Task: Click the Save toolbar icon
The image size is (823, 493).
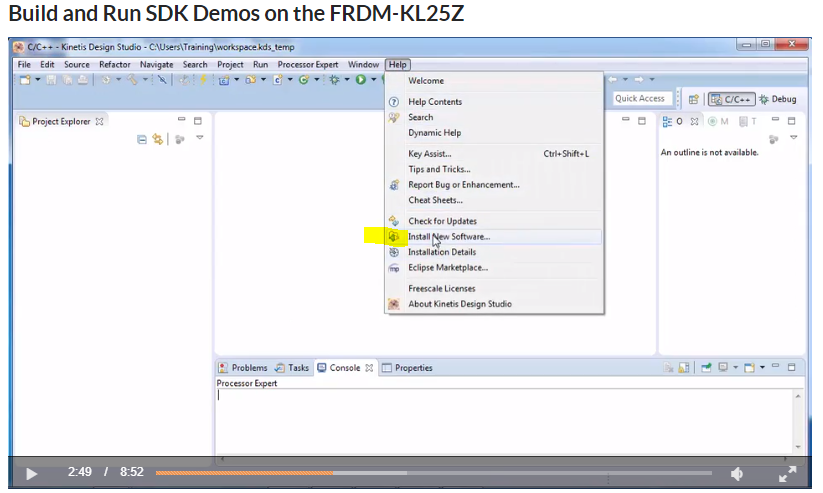Action: [x=51, y=80]
